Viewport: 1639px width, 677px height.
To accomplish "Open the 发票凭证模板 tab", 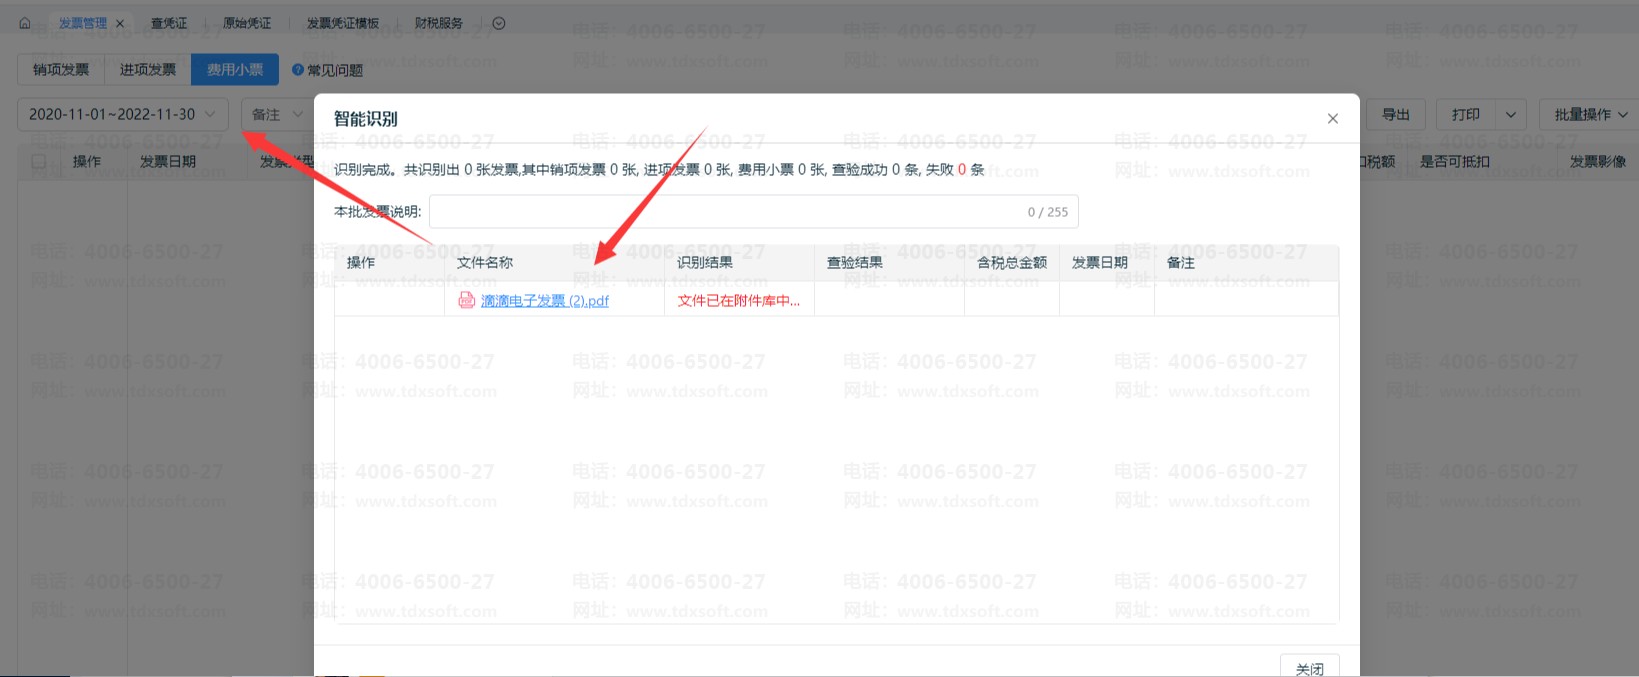I will point(342,23).
